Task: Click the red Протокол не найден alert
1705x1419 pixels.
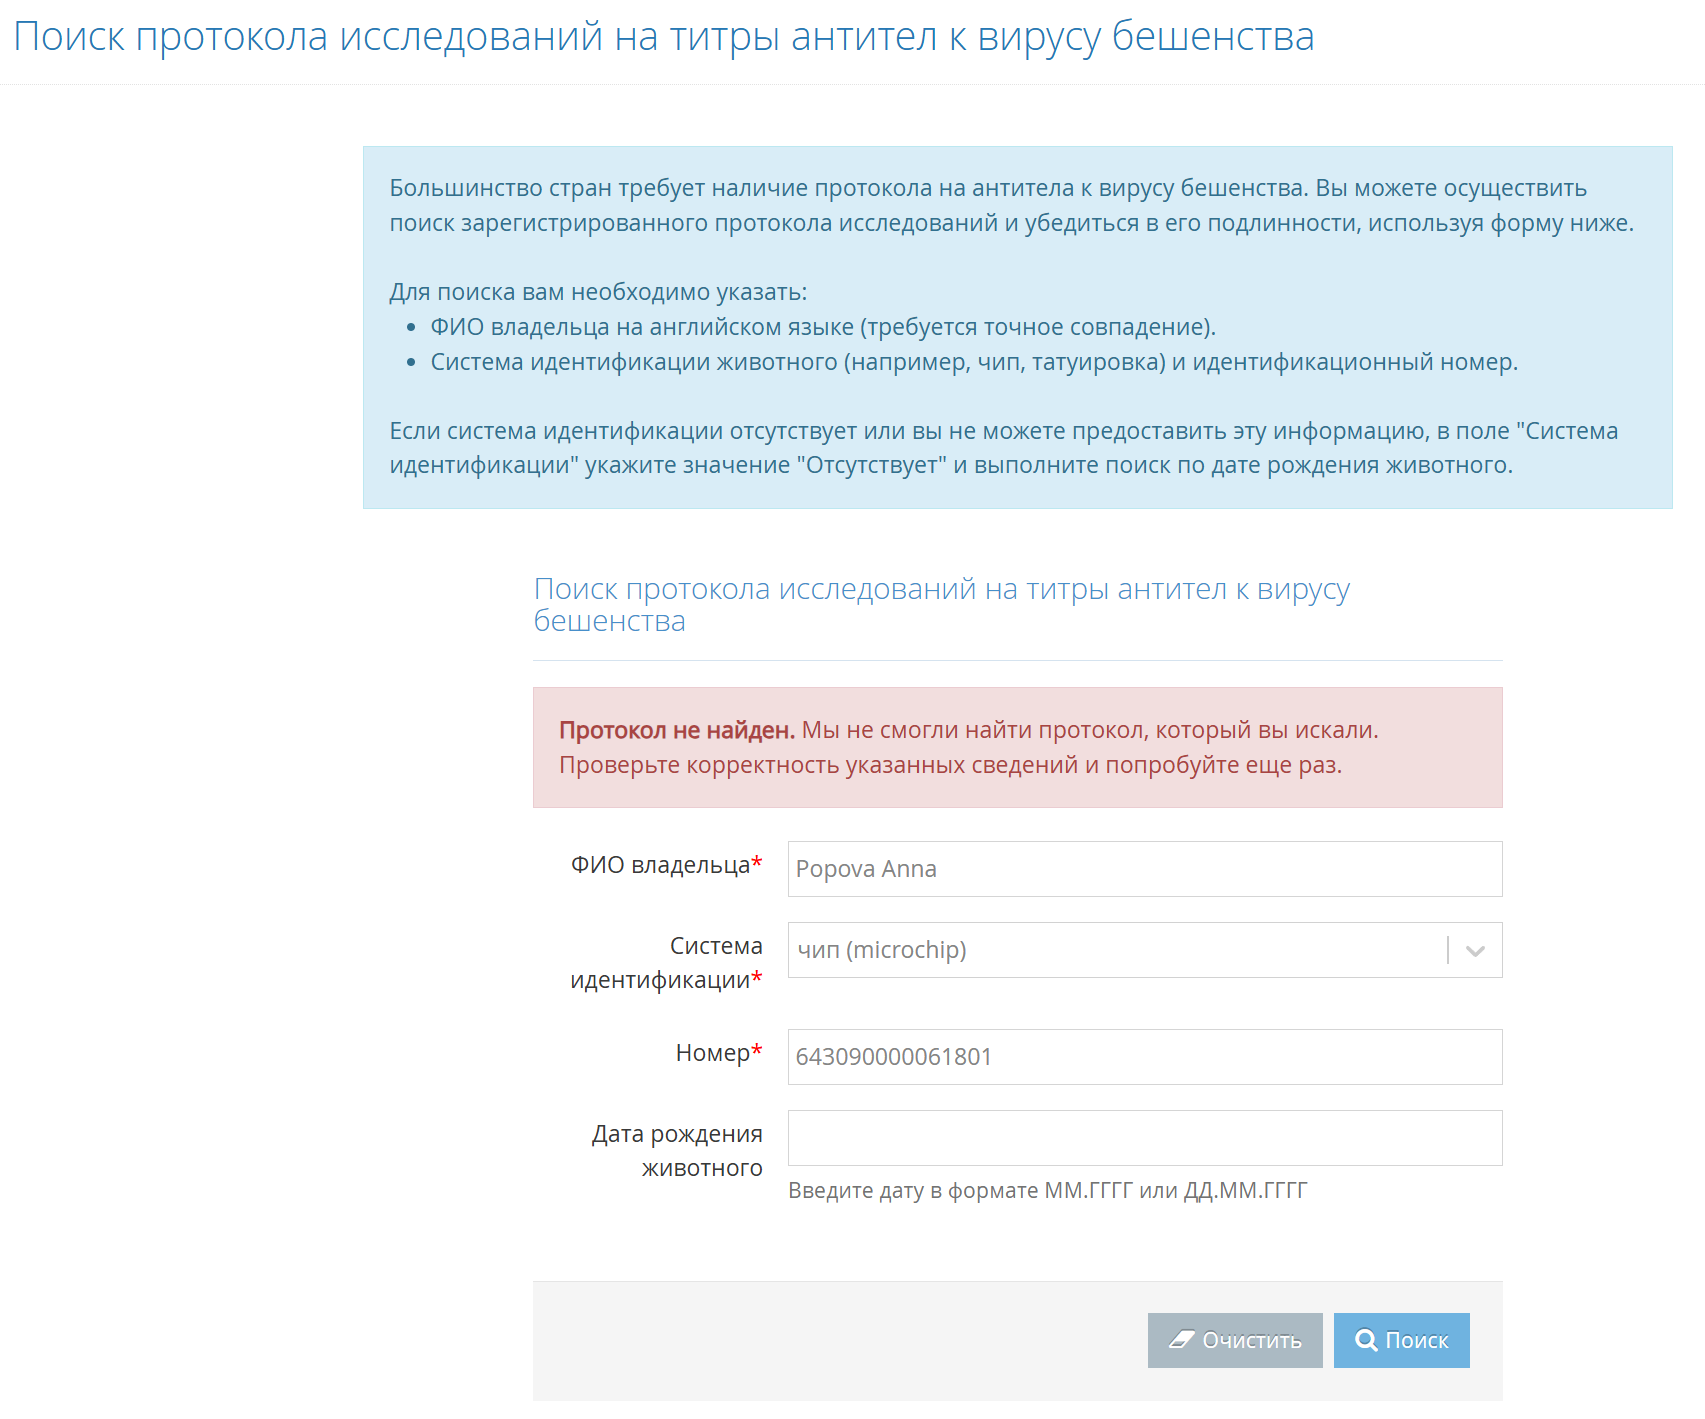Action: click(1017, 747)
